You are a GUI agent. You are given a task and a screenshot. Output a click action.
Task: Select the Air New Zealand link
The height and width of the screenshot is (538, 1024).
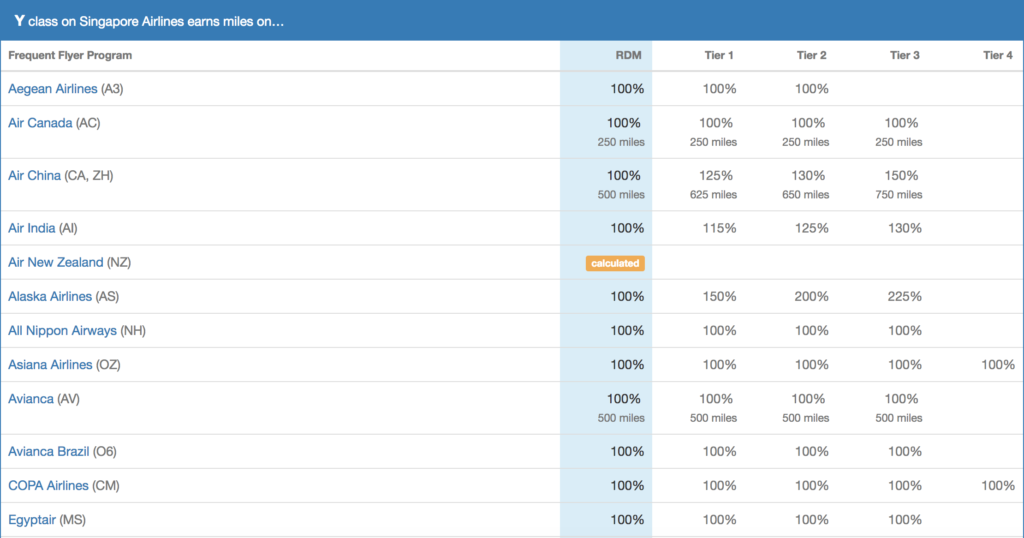point(55,262)
